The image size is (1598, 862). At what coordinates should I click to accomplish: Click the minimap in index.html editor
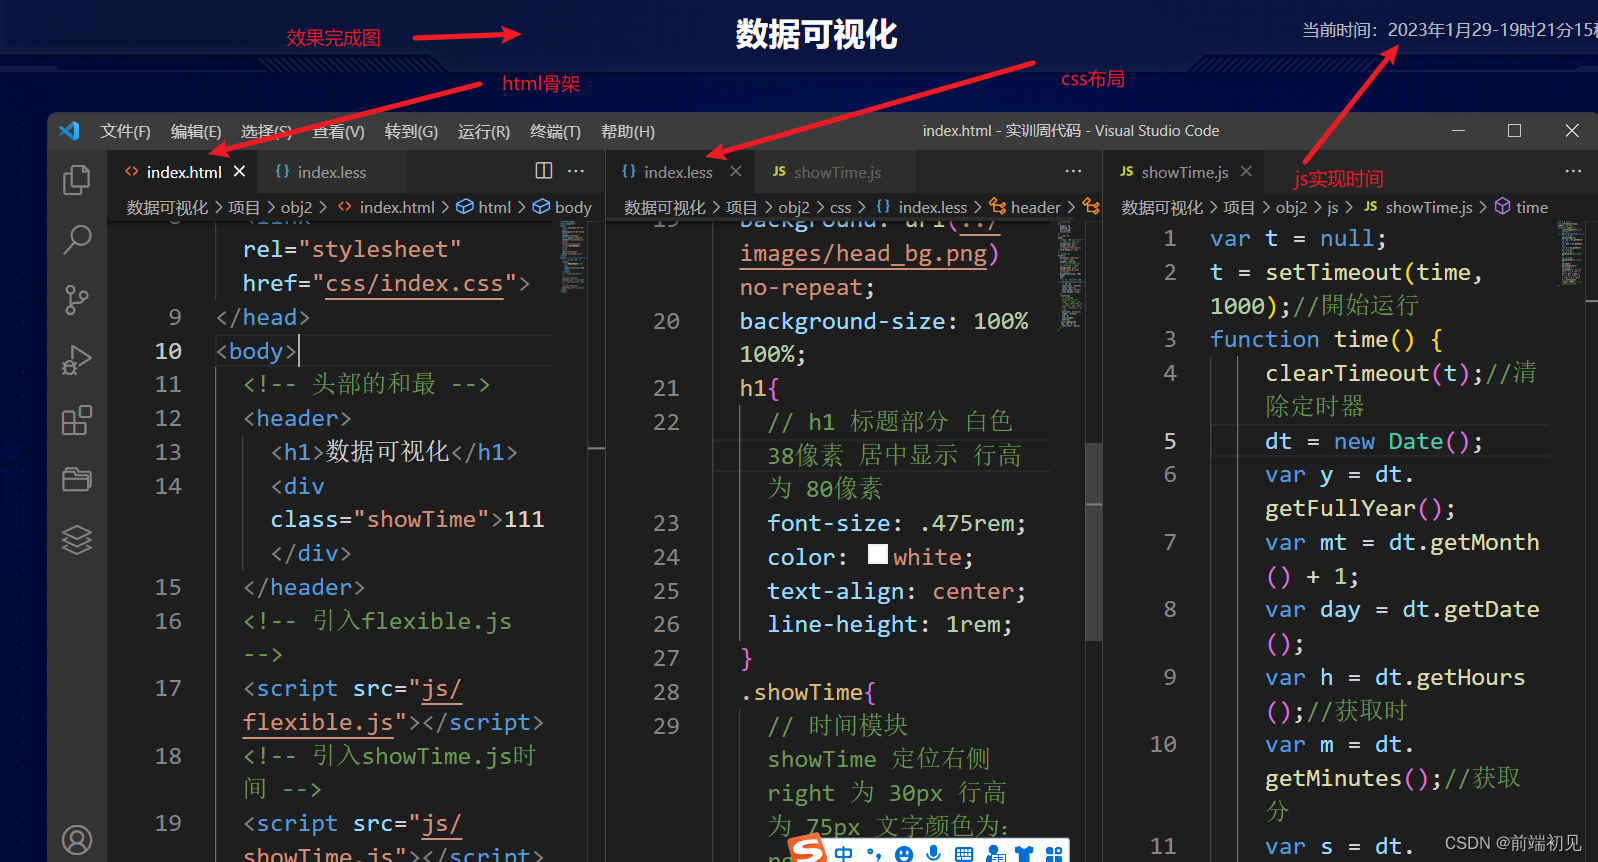(x=573, y=257)
